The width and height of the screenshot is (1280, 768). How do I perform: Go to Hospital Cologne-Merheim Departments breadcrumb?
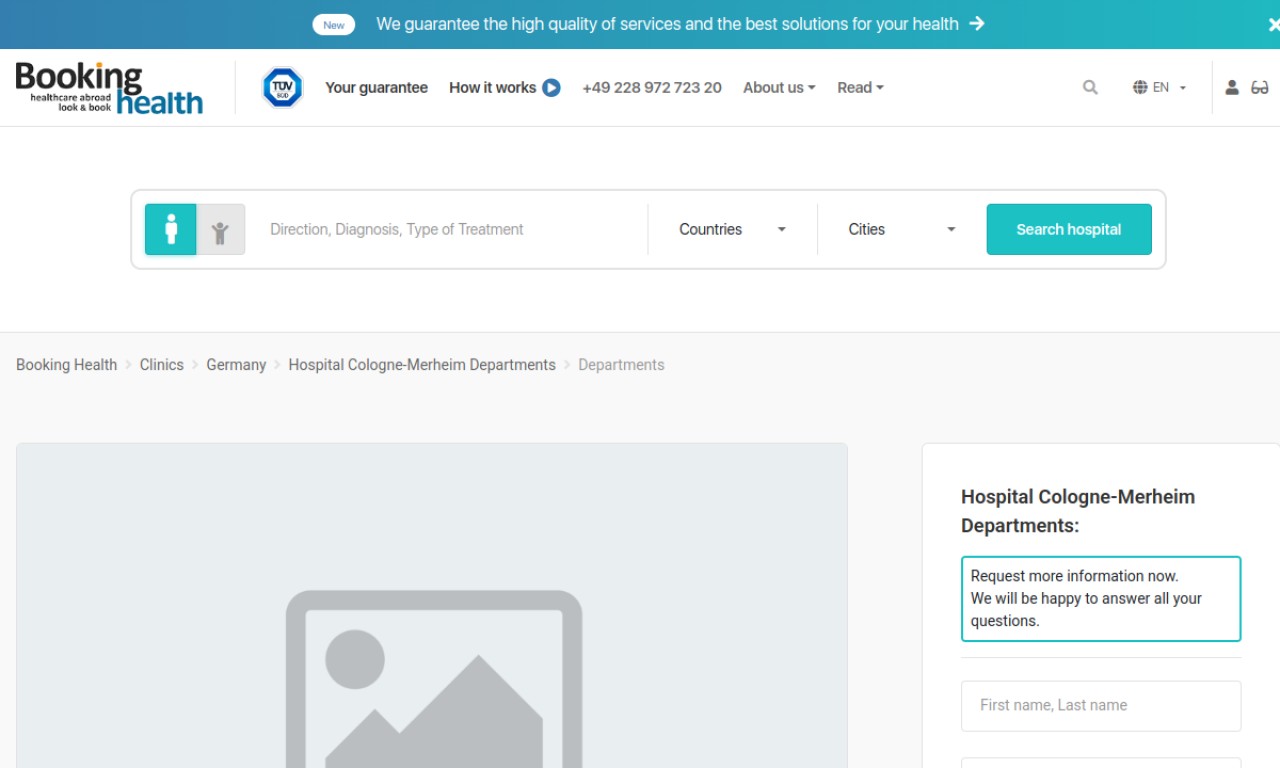pos(422,365)
